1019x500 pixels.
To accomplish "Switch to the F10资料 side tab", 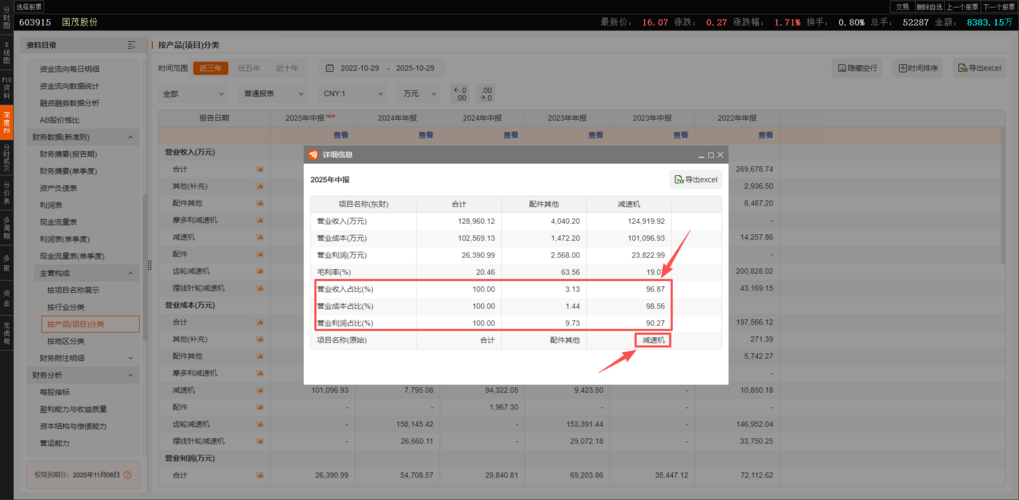I will (x=6, y=87).
